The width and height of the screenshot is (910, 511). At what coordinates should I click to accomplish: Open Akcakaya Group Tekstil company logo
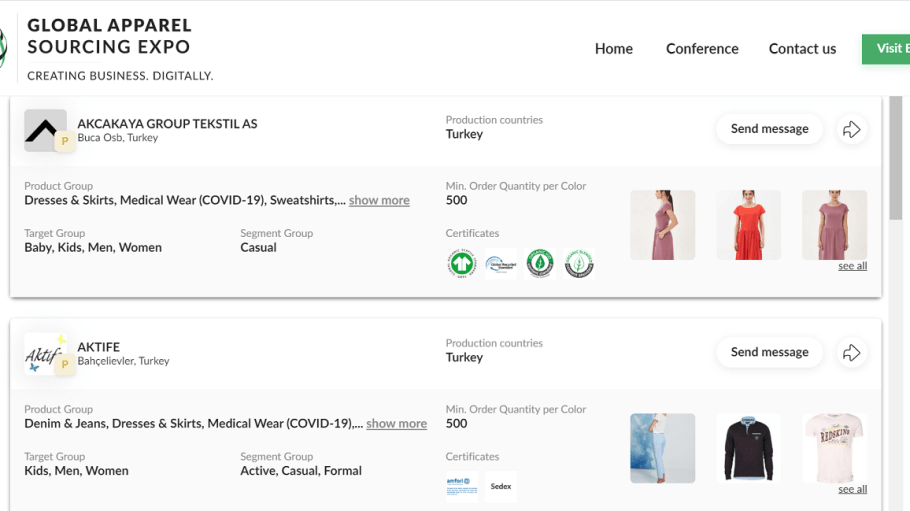(x=45, y=130)
